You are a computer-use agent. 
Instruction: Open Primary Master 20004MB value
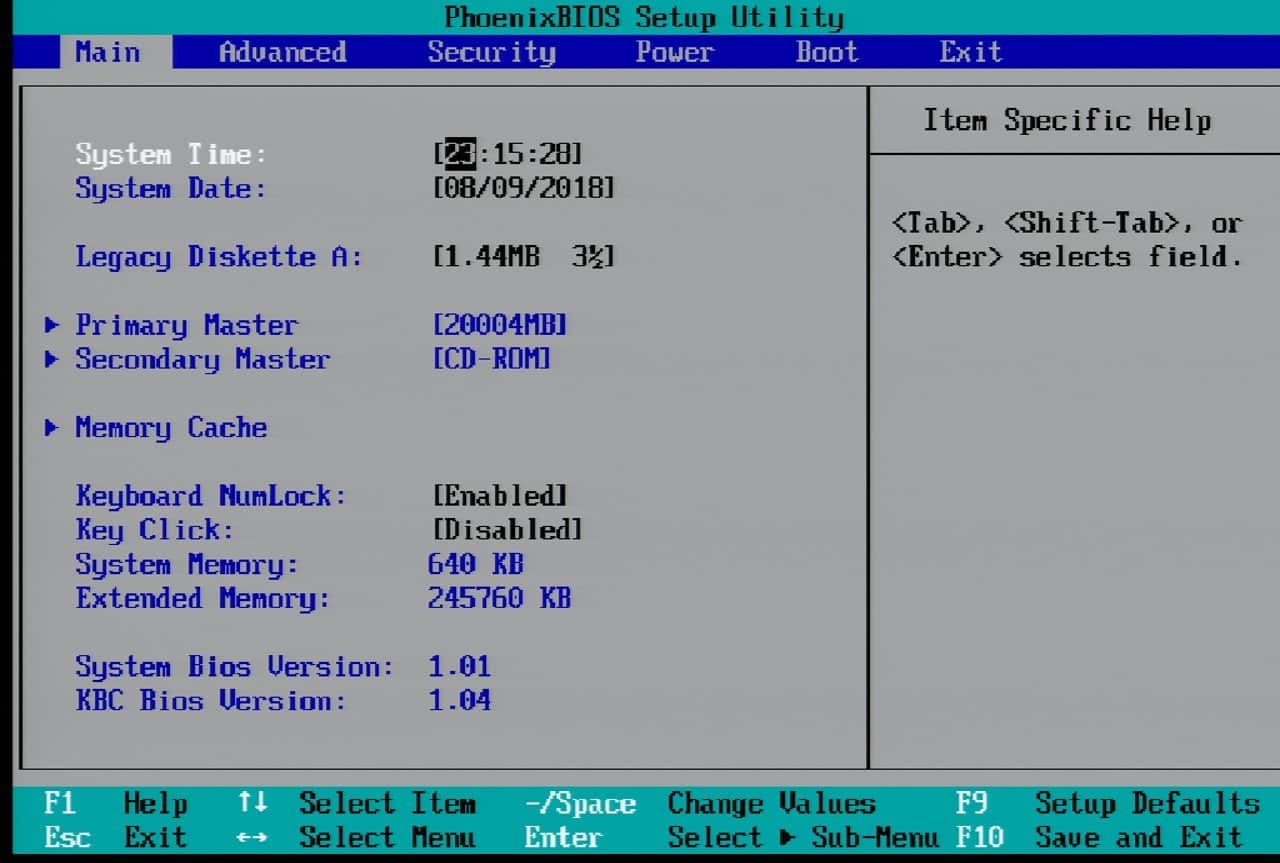click(x=500, y=325)
